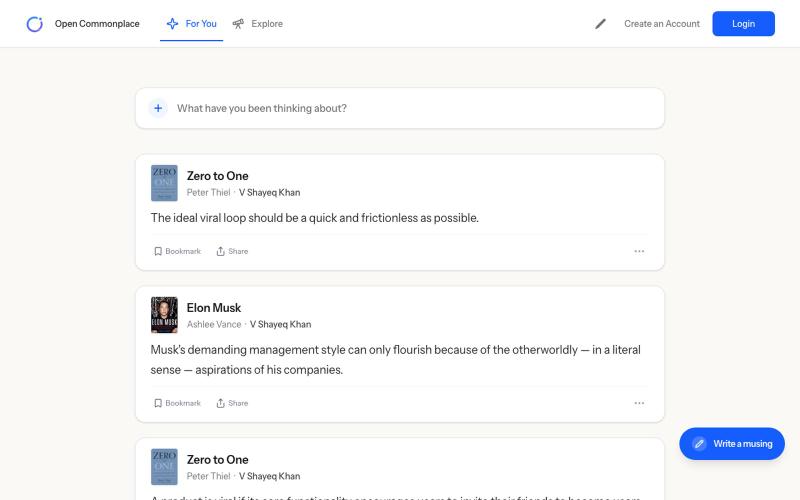Select the viral loop quote text
The width and height of the screenshot is (800, 500).
[314, 218]
